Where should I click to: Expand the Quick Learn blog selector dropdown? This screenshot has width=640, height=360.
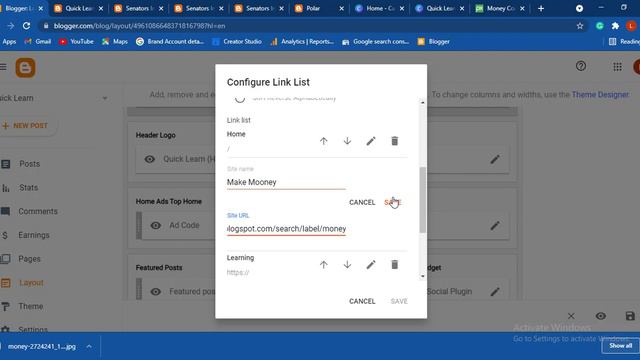click(105, 98)
